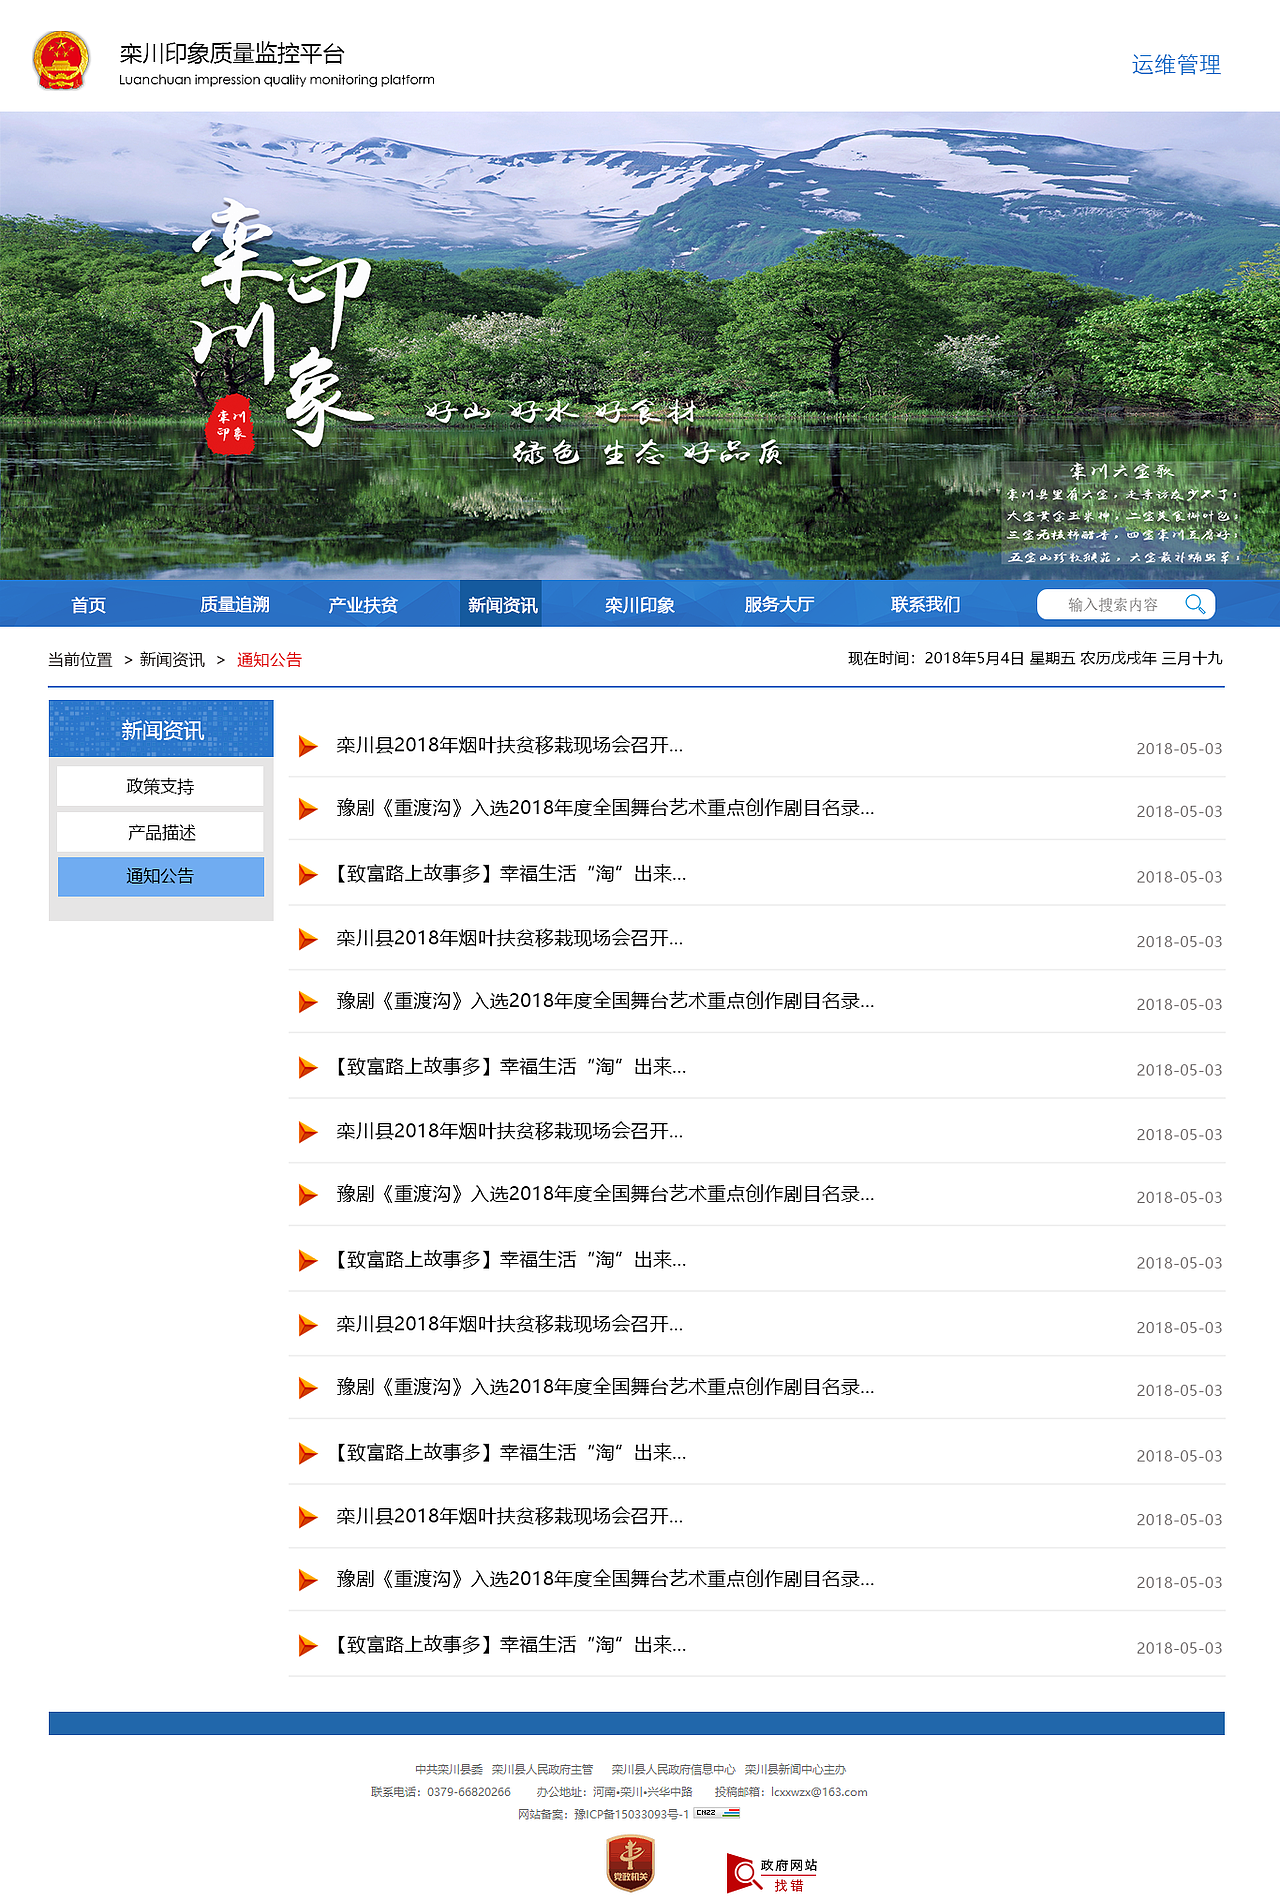The image size is (1280, 1900).
Task: Click the magnifier search icon in the nav bar
Action: point(1194,604)
